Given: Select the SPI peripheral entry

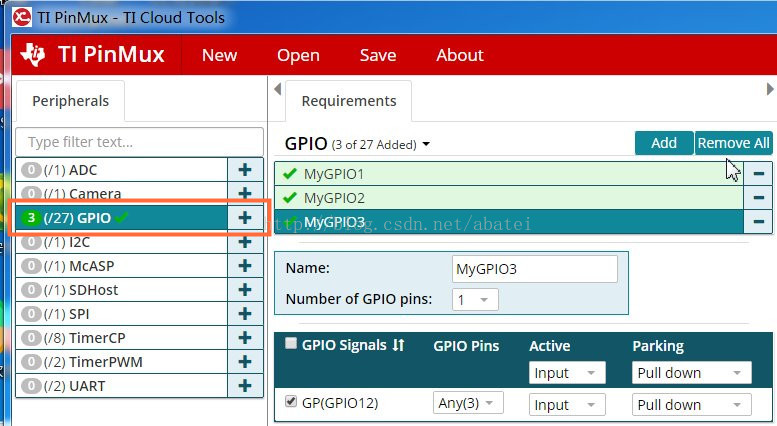Looking at the screenshot, I should tap(121, 314).
